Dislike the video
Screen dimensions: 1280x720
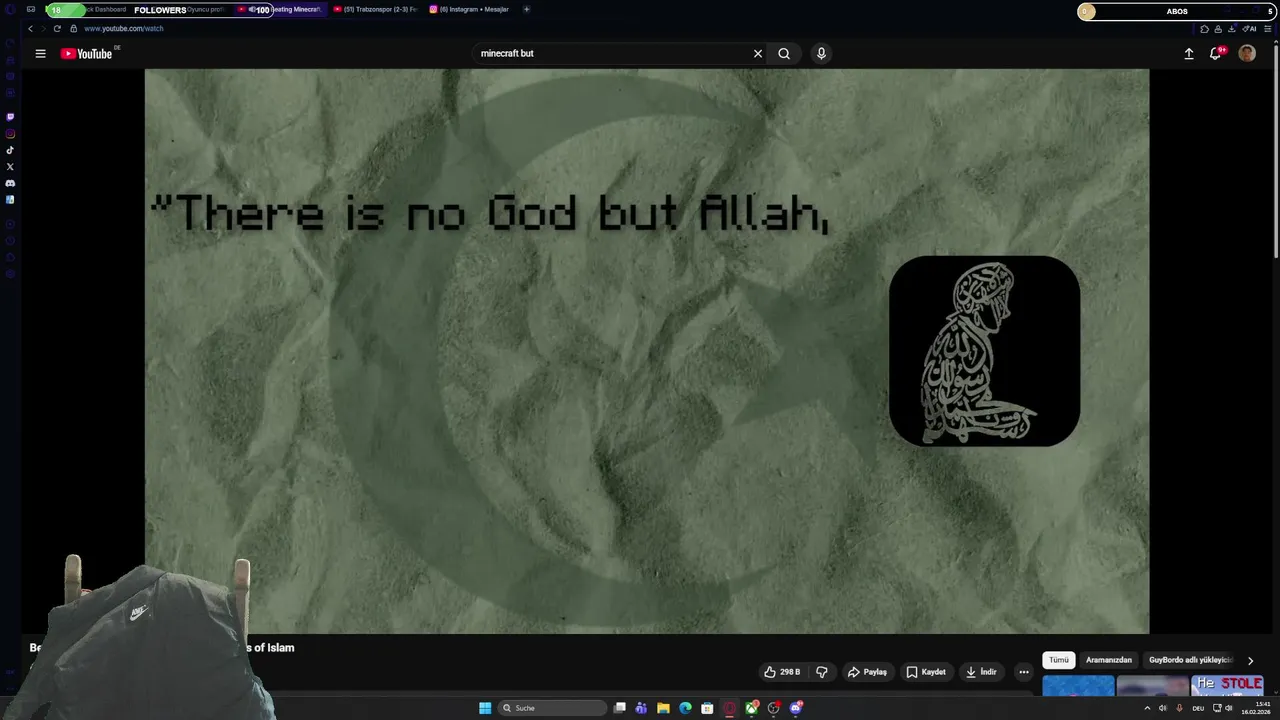click(x=822, y=672)
